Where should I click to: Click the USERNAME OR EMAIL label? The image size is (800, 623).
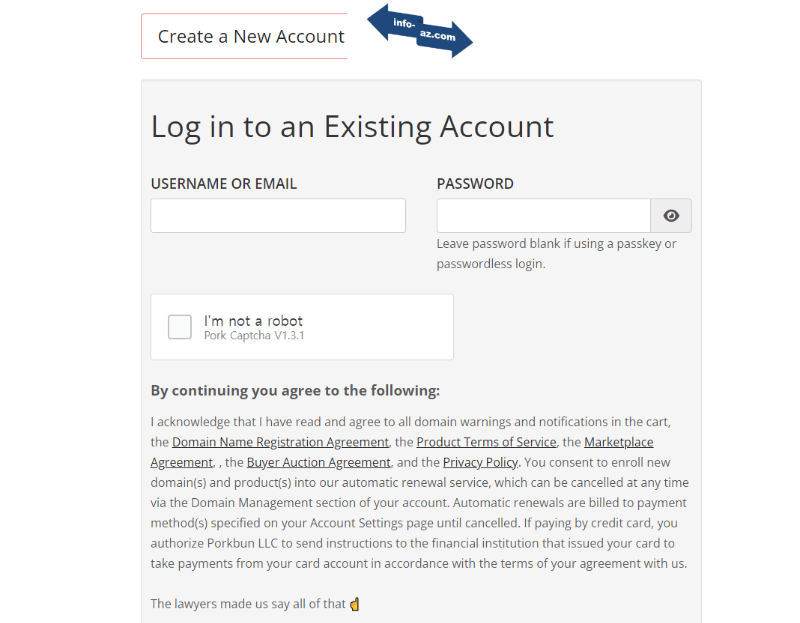click(224, 184)
